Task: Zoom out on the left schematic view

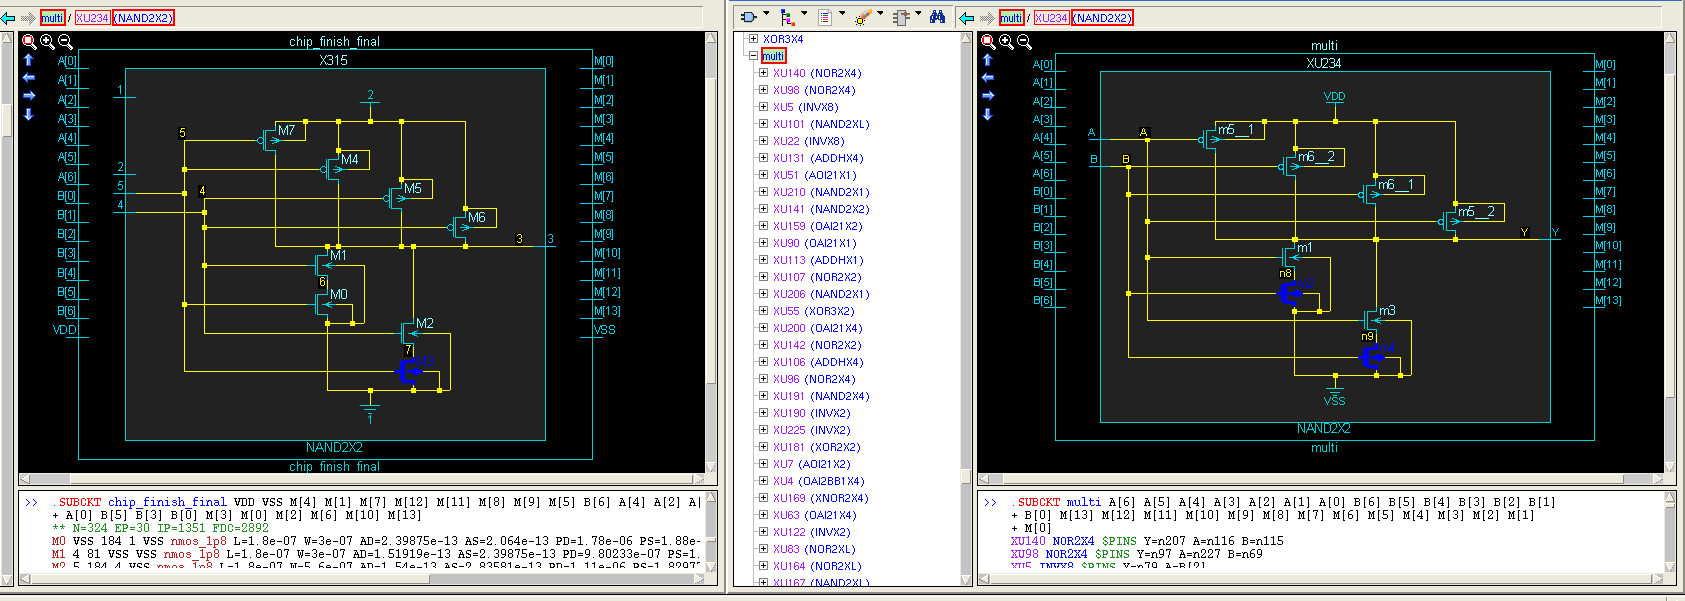Action: 65,42
